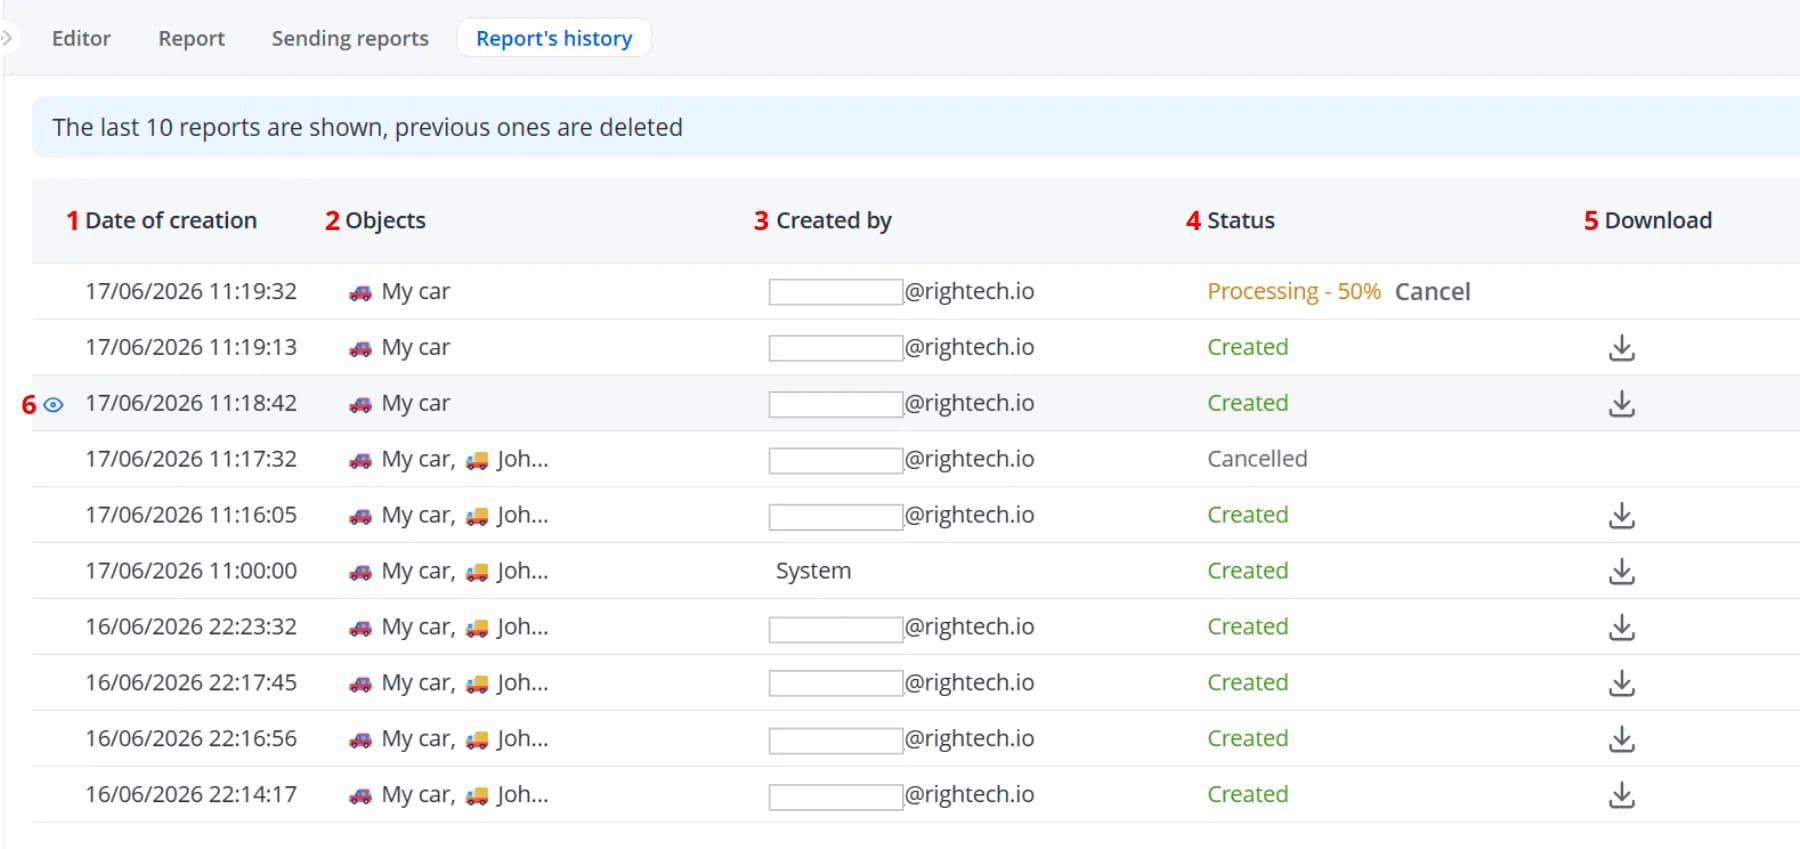The image size is (1800, 849).
Task: Download the report created 16/06/2026 22:16:56
Action: click(x=1621, y=740)
